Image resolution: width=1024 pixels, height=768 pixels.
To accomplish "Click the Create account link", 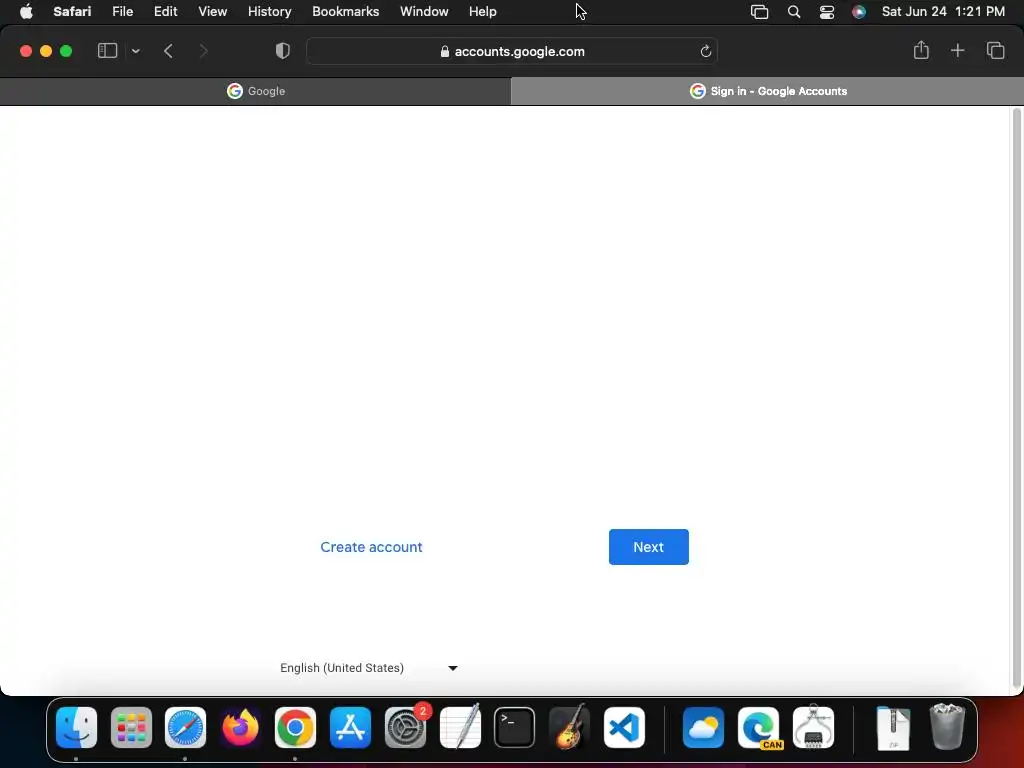I will click(x=371, y=547).
